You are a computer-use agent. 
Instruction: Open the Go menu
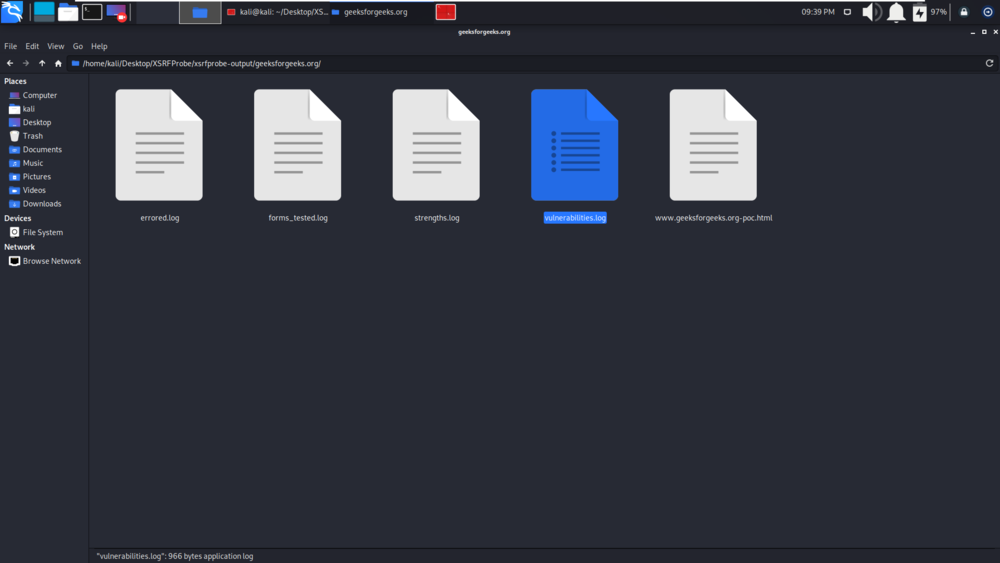pos(78,46)
